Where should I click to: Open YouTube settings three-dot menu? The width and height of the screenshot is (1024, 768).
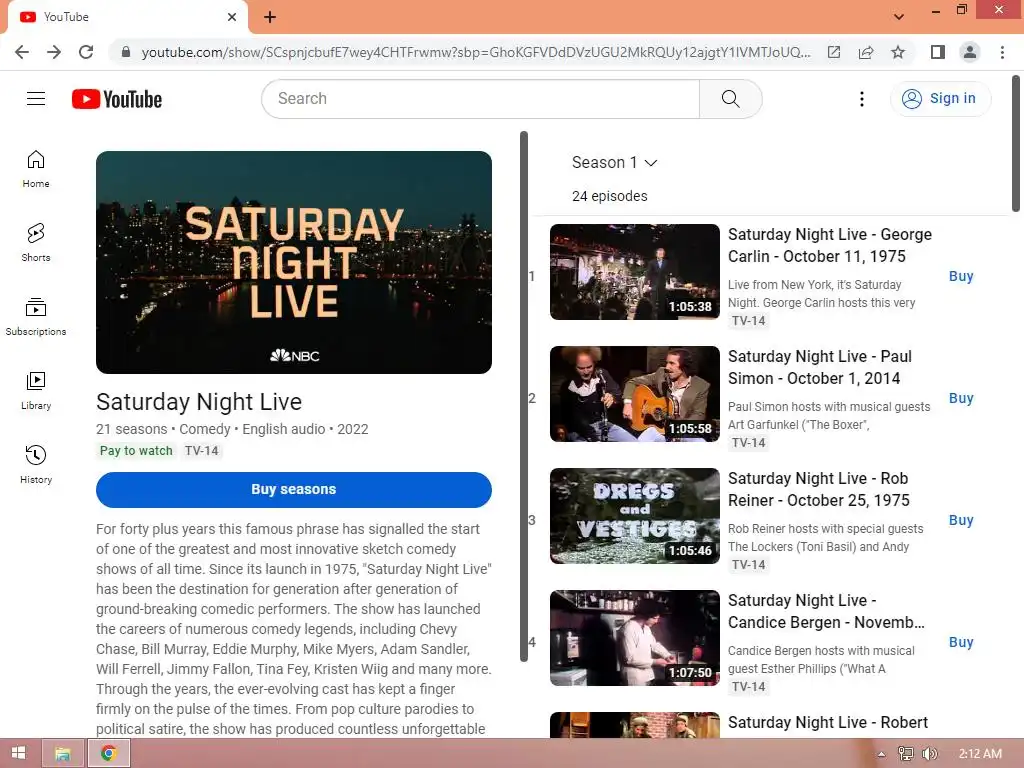click(x=862, y=99)
